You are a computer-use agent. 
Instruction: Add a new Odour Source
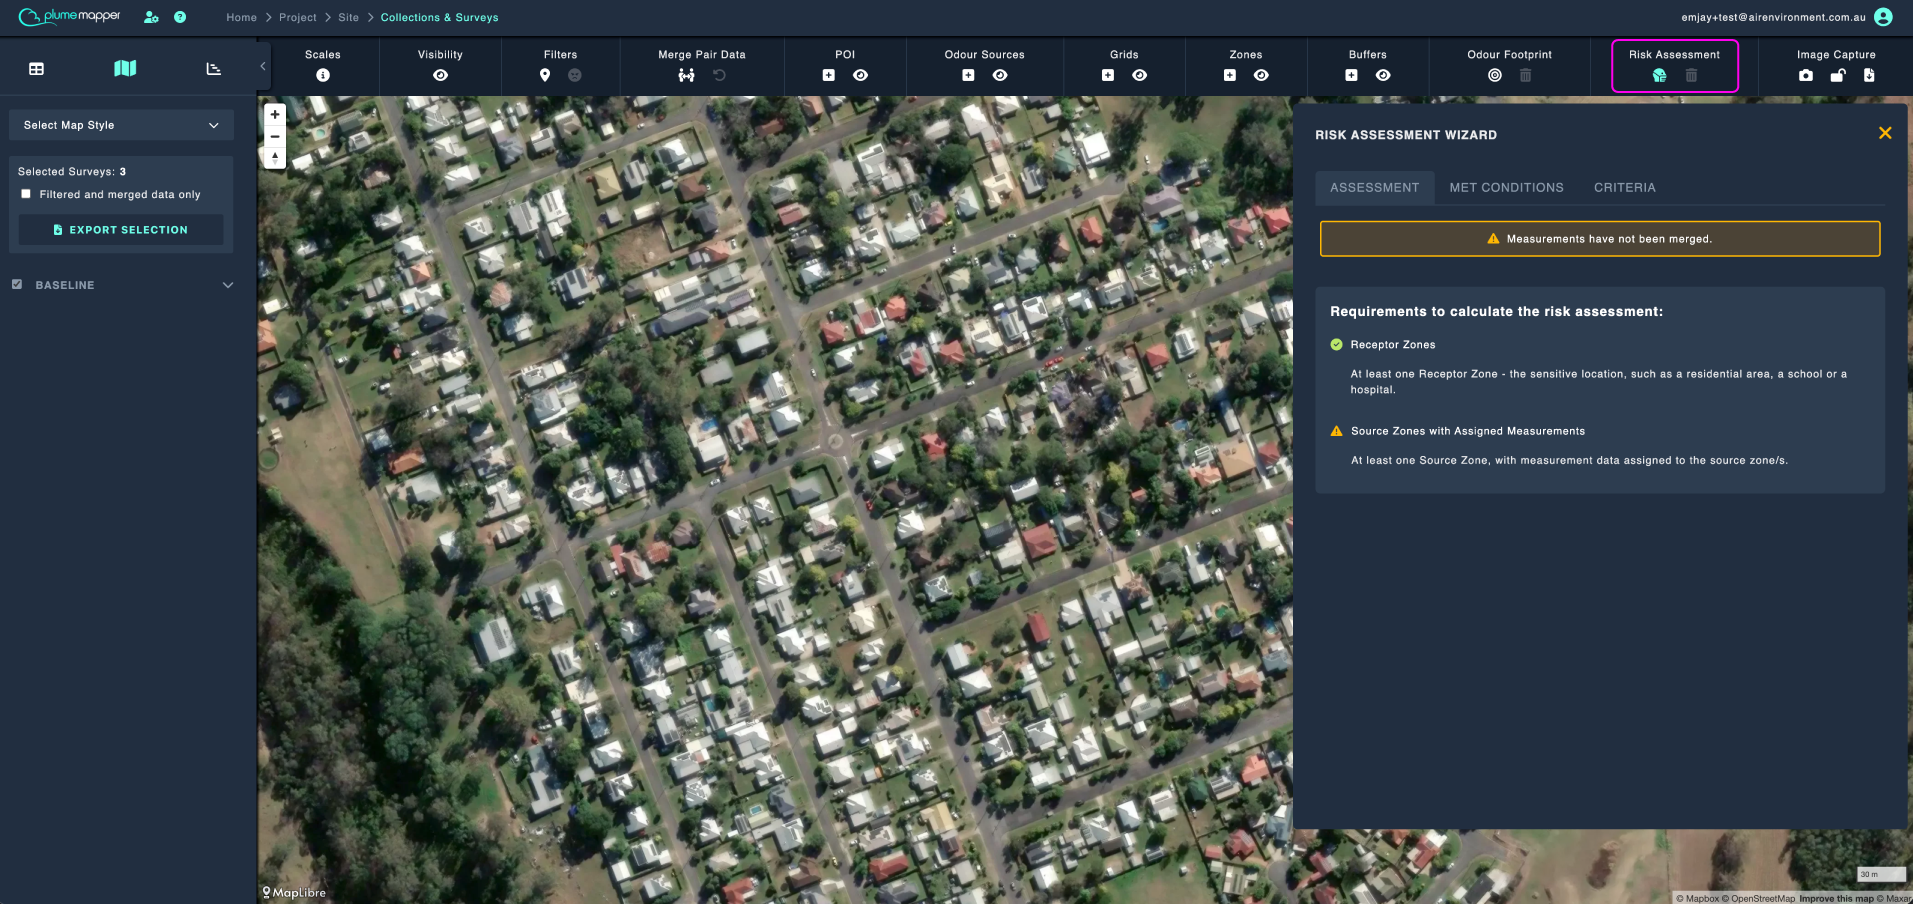click(968, 75)
